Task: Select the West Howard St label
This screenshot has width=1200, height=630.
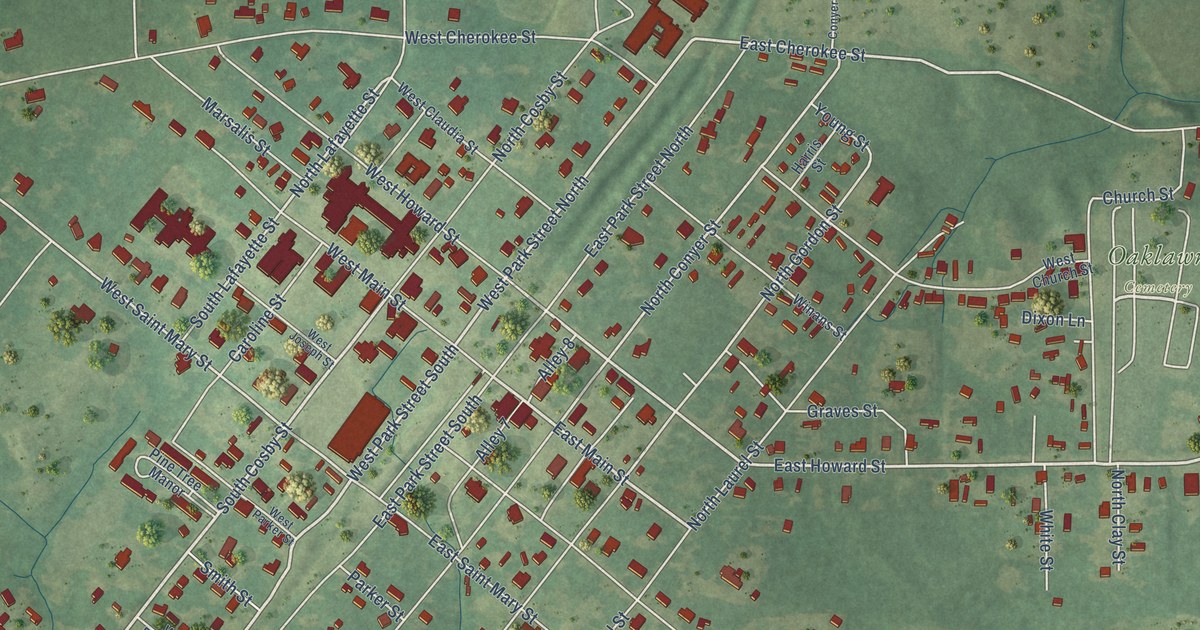Action: pyautogui.click(x=412, y=204)
